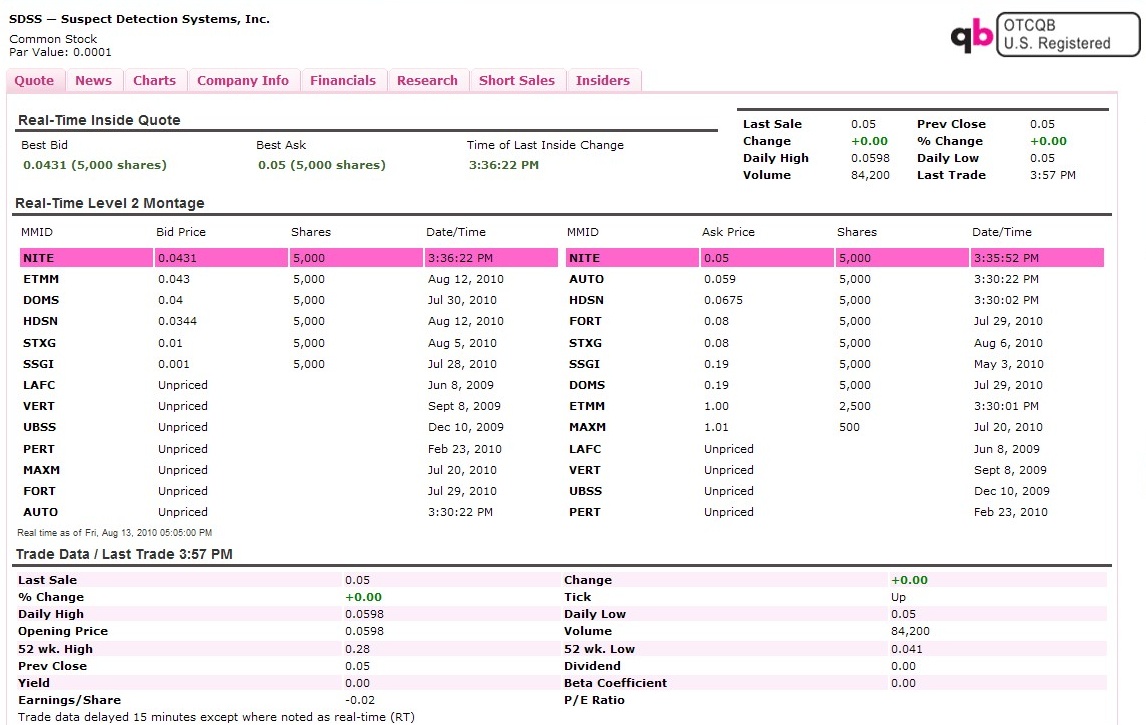Image resolution: width=1146 pixels, height=725 pixels.
Task: Select the Financials tab
Action: tap(343, 81)
